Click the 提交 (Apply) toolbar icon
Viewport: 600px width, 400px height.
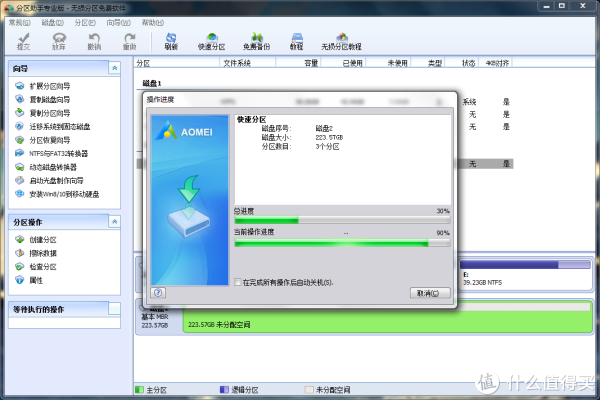tap(23, 41)
